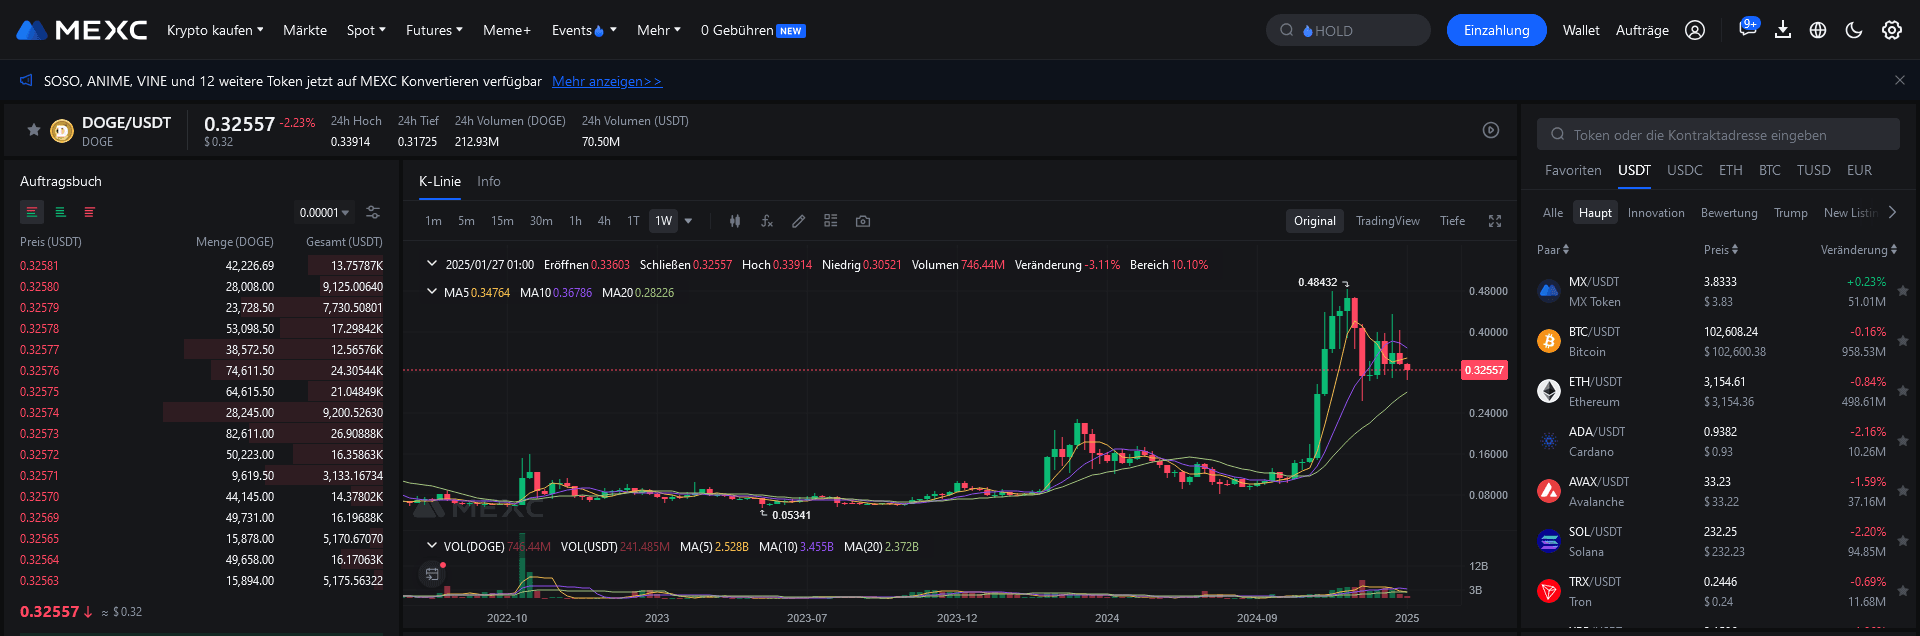Viewport: 1920px width, 636px height.
Task: Open the chart layout grid icon
Action: coord(830,221)
